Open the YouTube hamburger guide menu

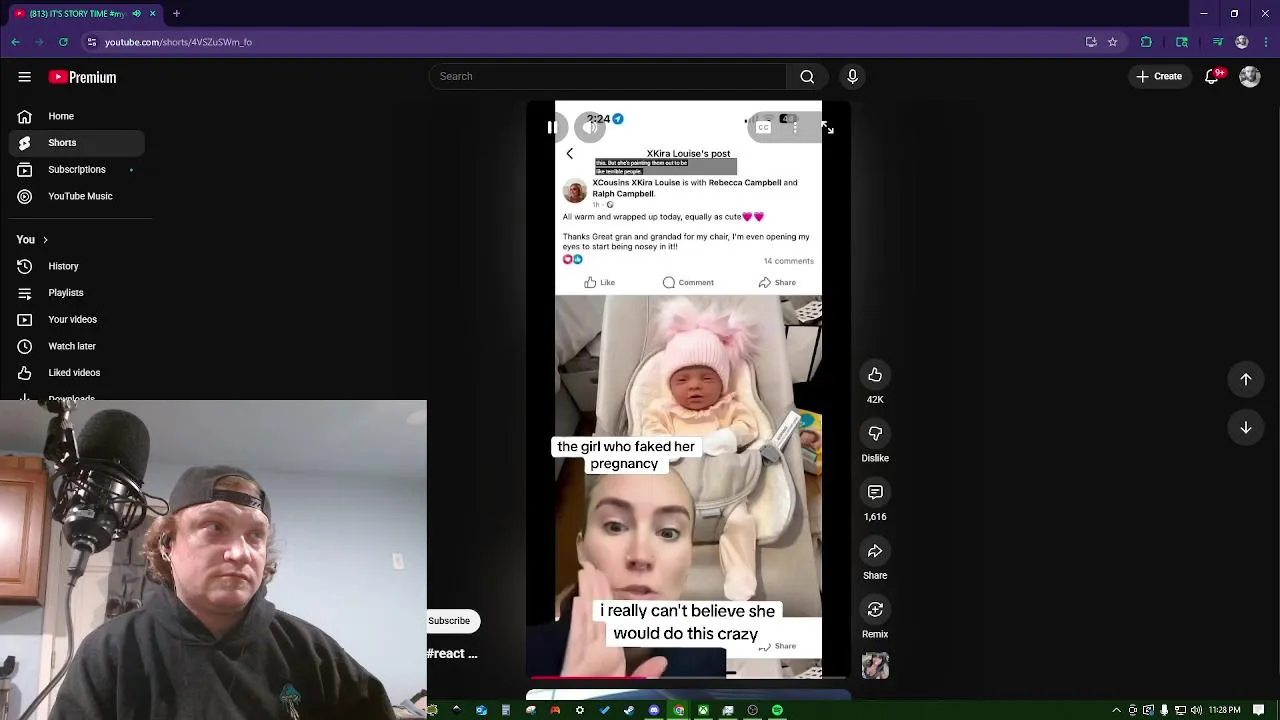[24, 77]
